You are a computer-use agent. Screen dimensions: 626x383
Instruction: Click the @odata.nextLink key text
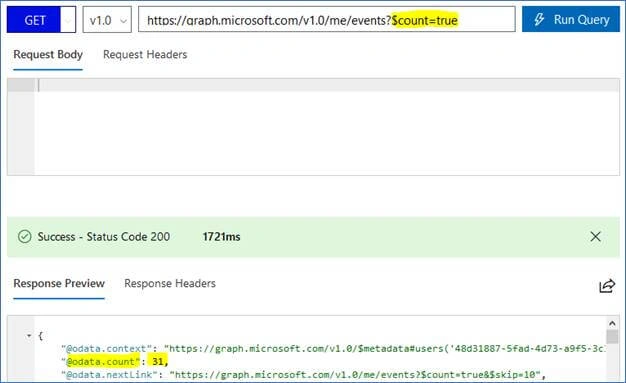[109, 375]
